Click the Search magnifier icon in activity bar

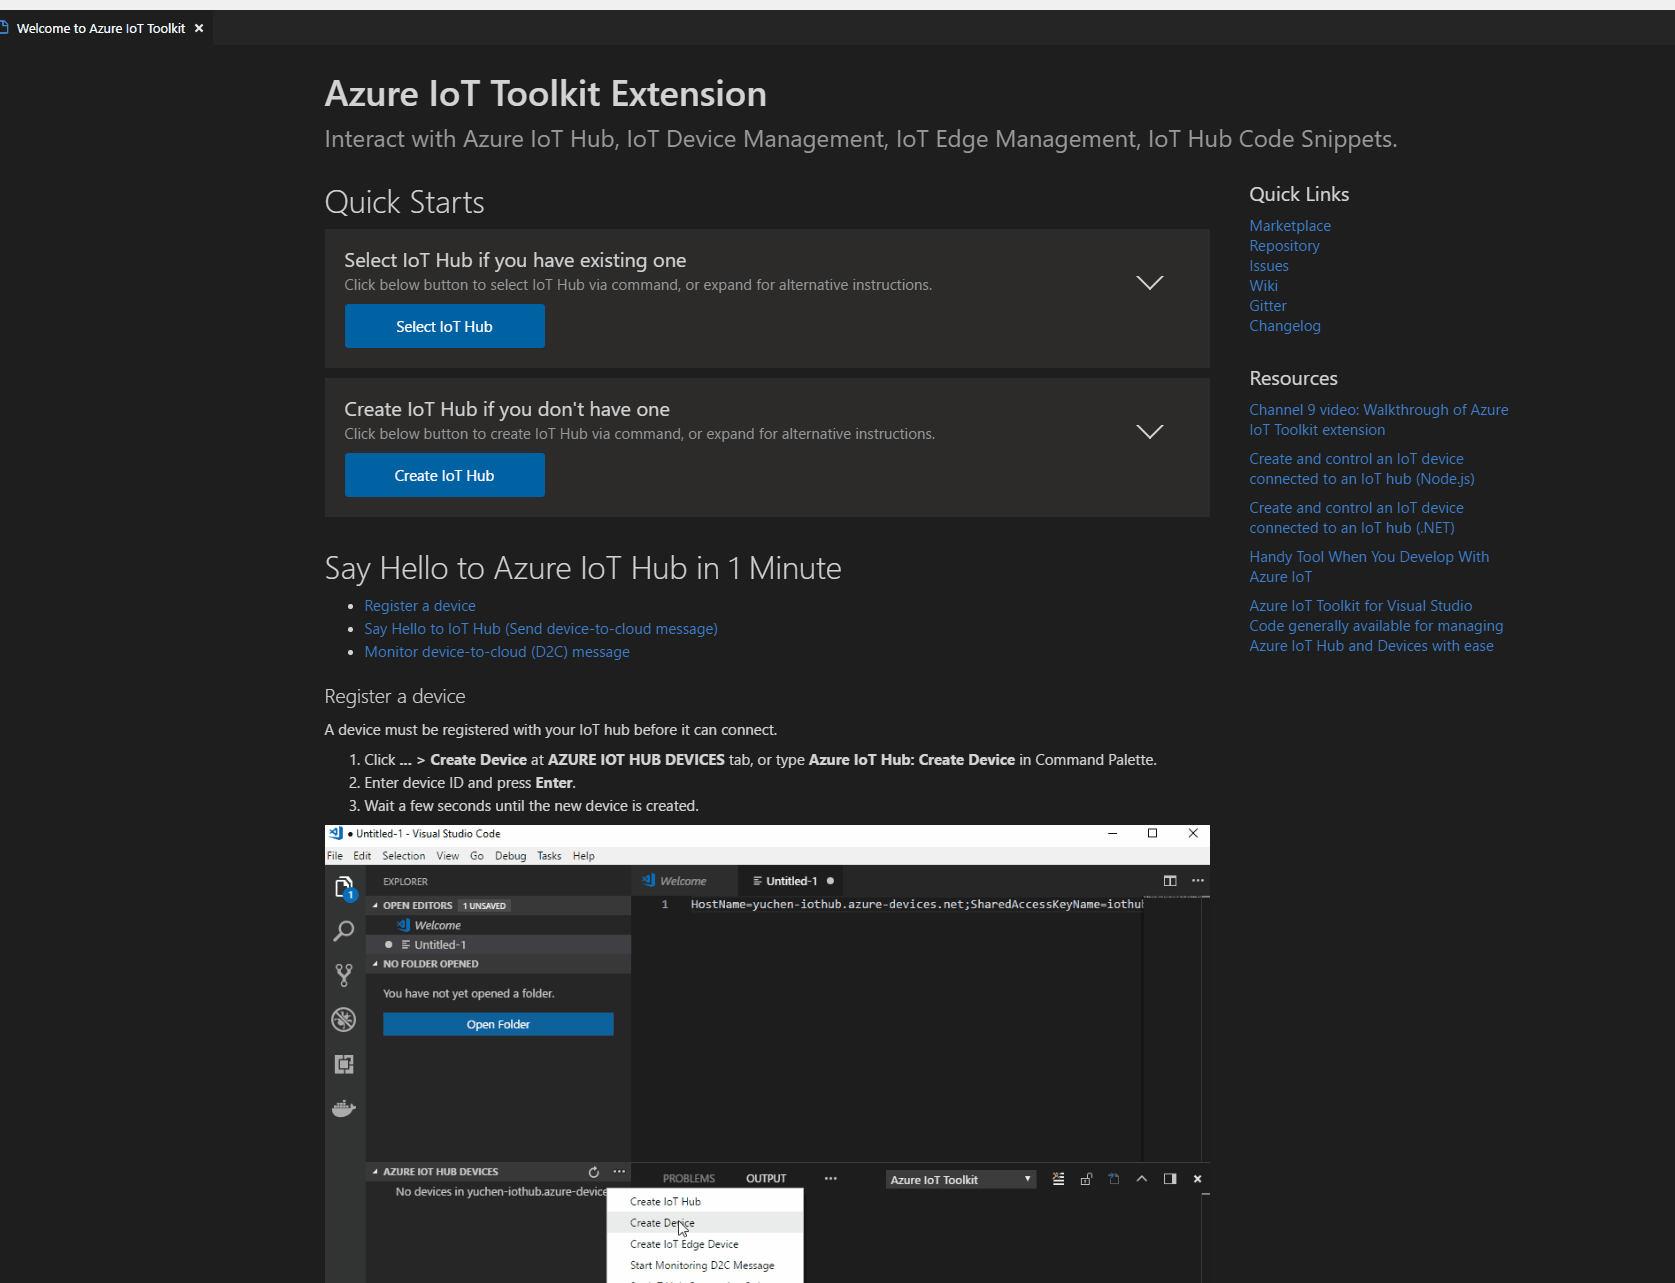(x=344, y=931)
